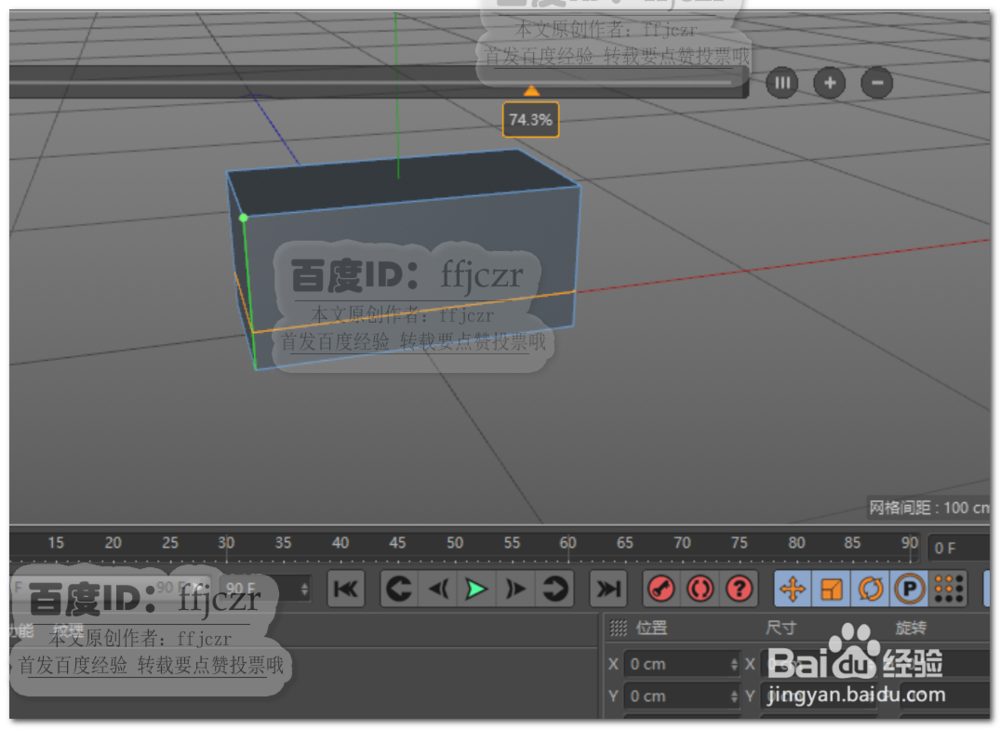This screenshot has width=1000, height=729.
Task: Click the grid handle icon left of 位置
Action: tap(618, 628)
